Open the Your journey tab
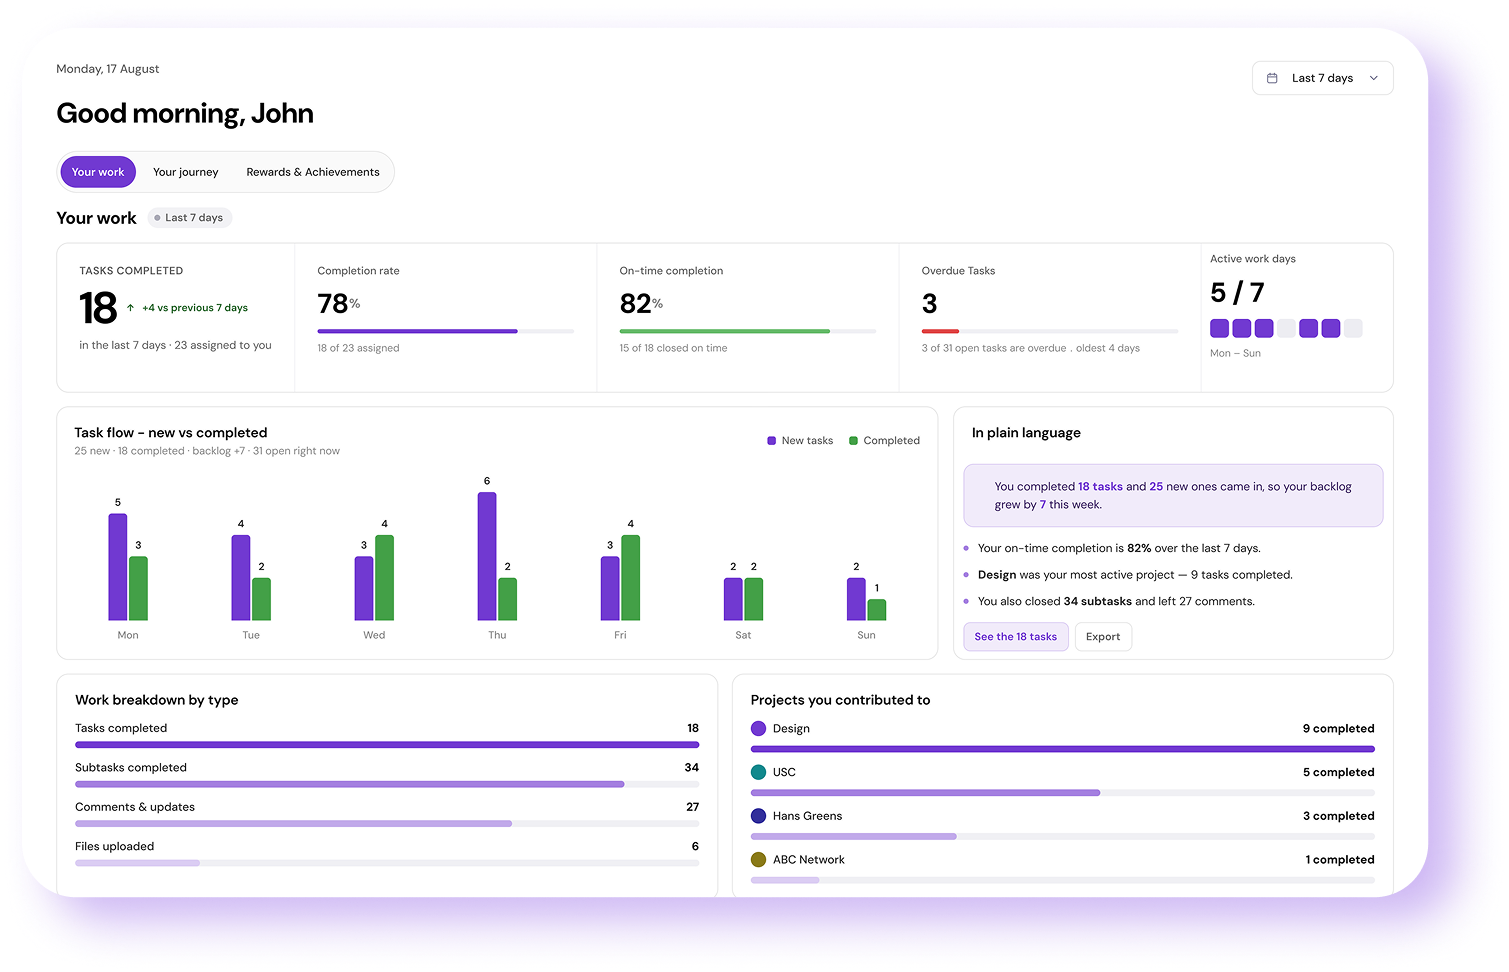Viewport: 1509px width, 972px height. (x=185, y=172)
